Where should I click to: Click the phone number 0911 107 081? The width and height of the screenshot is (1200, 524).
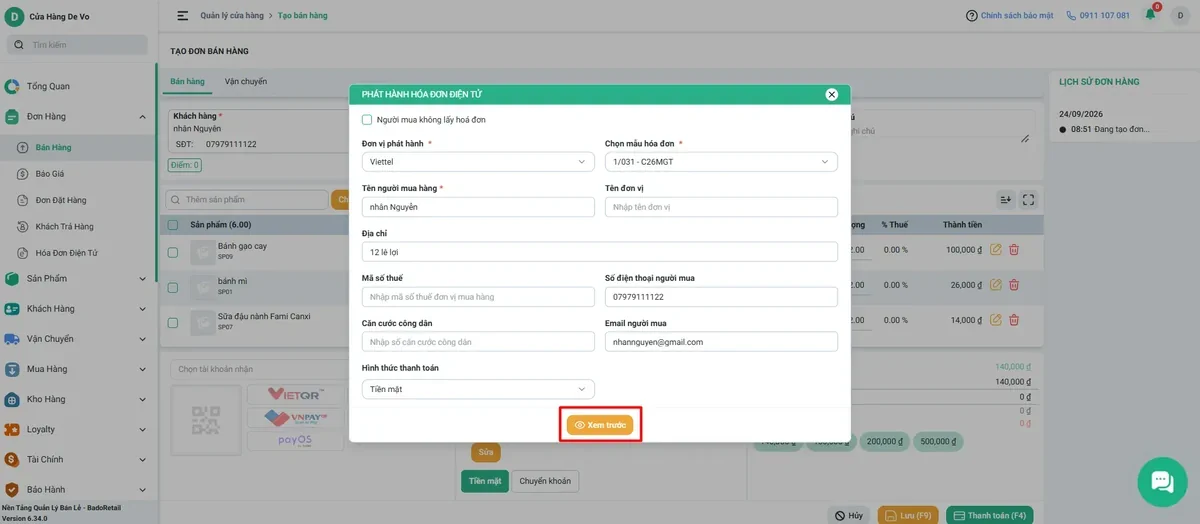pos(1104,16)
